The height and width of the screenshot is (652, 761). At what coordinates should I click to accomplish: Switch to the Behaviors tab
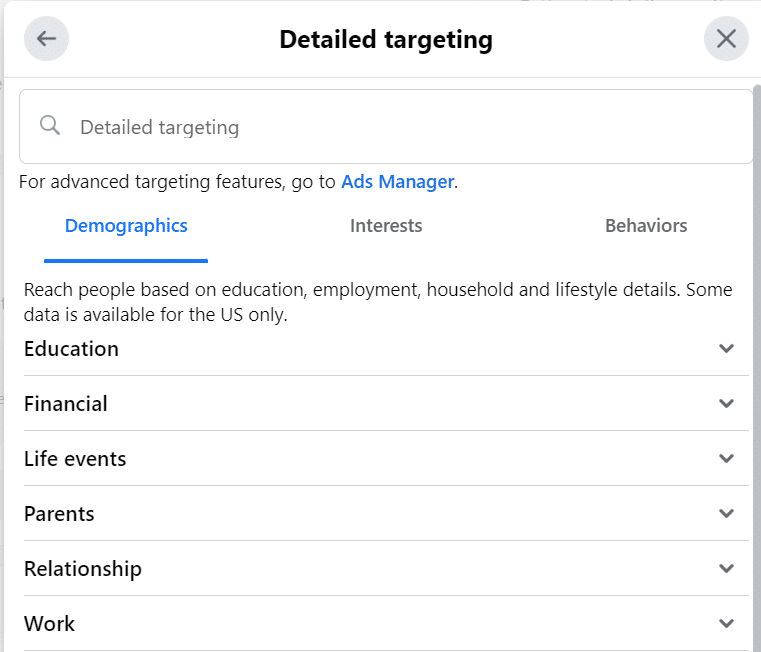pos(646,226)
